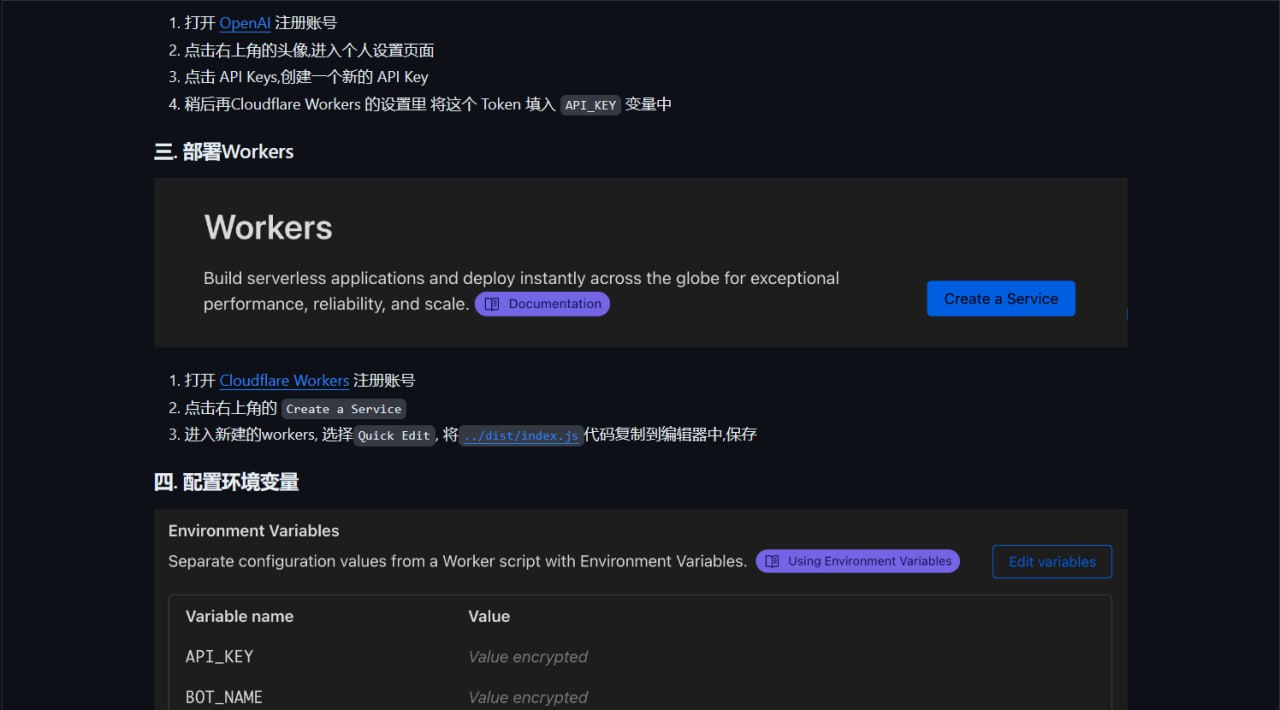Click the 三. 部署Workers heading

[x=224, y=152]
